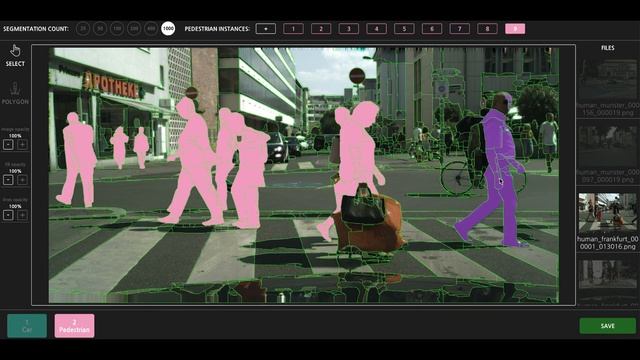Increase lines opacity with plus button
The width and height of the screenshot is (640, 360).
point(22,215)
